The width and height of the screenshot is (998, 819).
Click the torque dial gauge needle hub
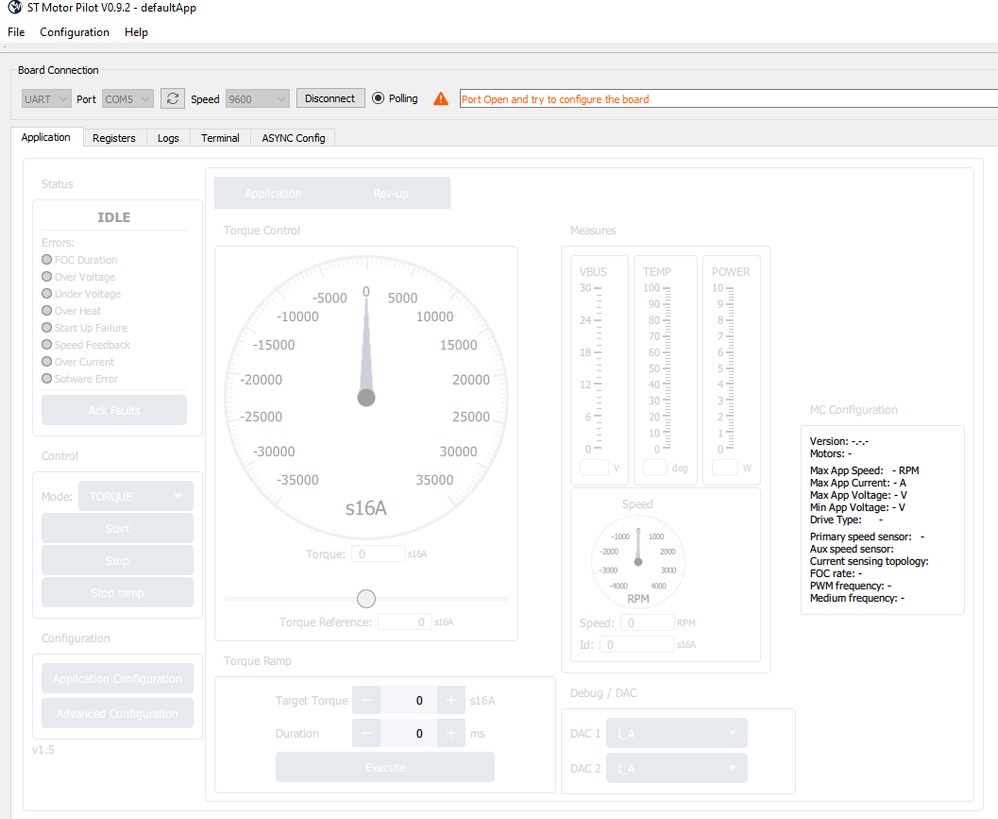[x=366, y=398]
